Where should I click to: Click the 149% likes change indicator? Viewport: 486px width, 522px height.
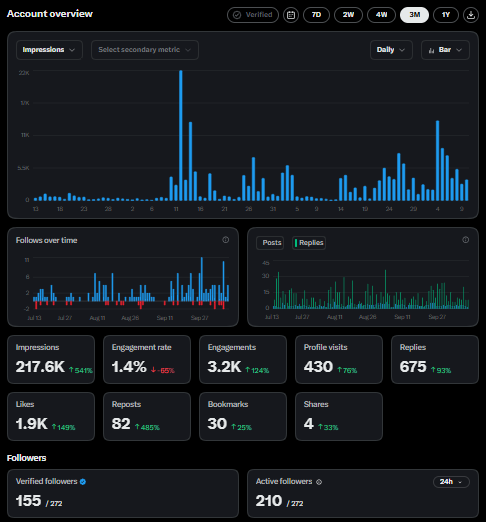[x=63, y=427]
